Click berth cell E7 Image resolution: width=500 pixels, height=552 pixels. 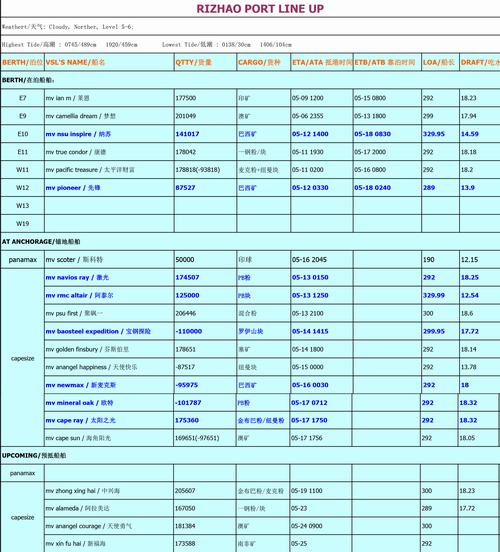point(23,98)
